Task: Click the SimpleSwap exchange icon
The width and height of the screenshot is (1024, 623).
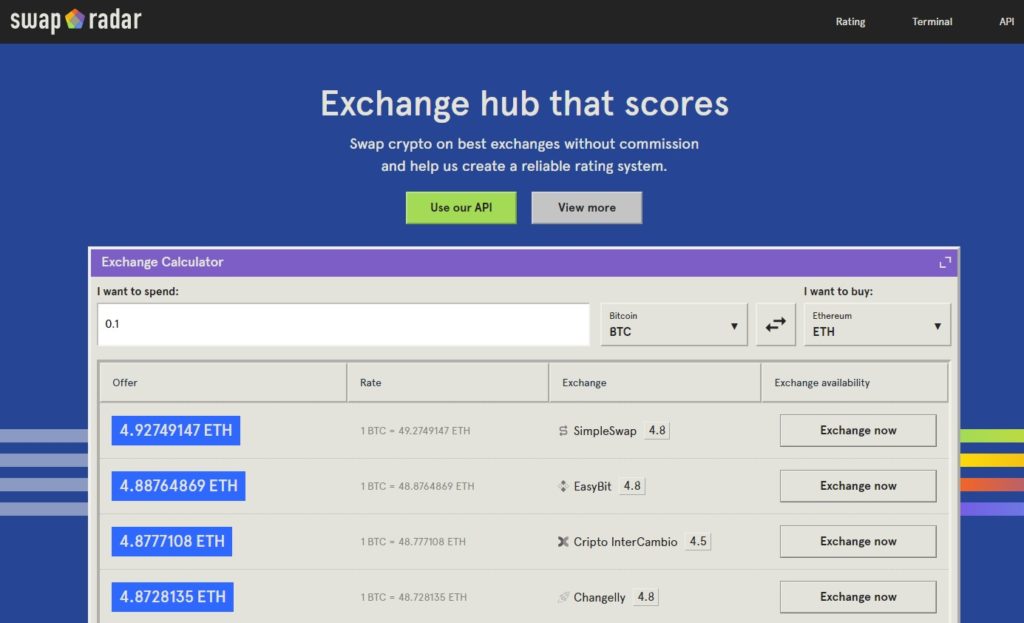Action: pos(563,431)
